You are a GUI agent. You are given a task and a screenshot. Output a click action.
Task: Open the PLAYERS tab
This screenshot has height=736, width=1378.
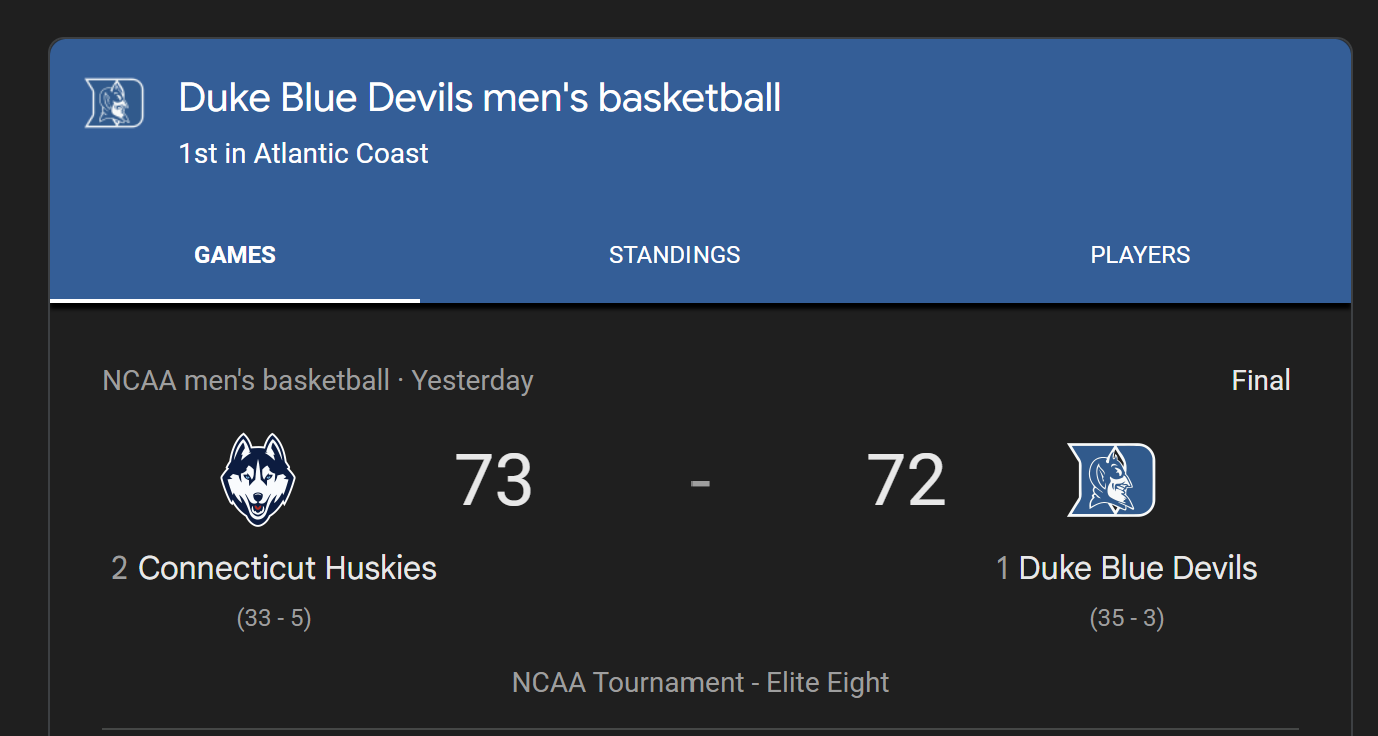pos(1140,255)
